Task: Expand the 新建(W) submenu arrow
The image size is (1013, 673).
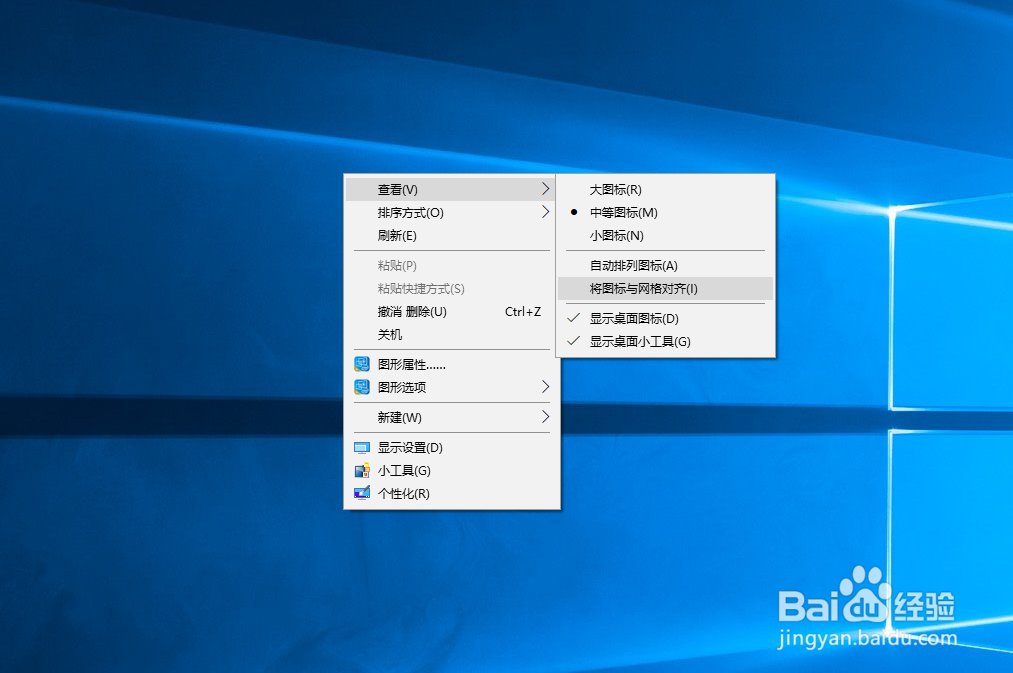Action: click(545, 417)
